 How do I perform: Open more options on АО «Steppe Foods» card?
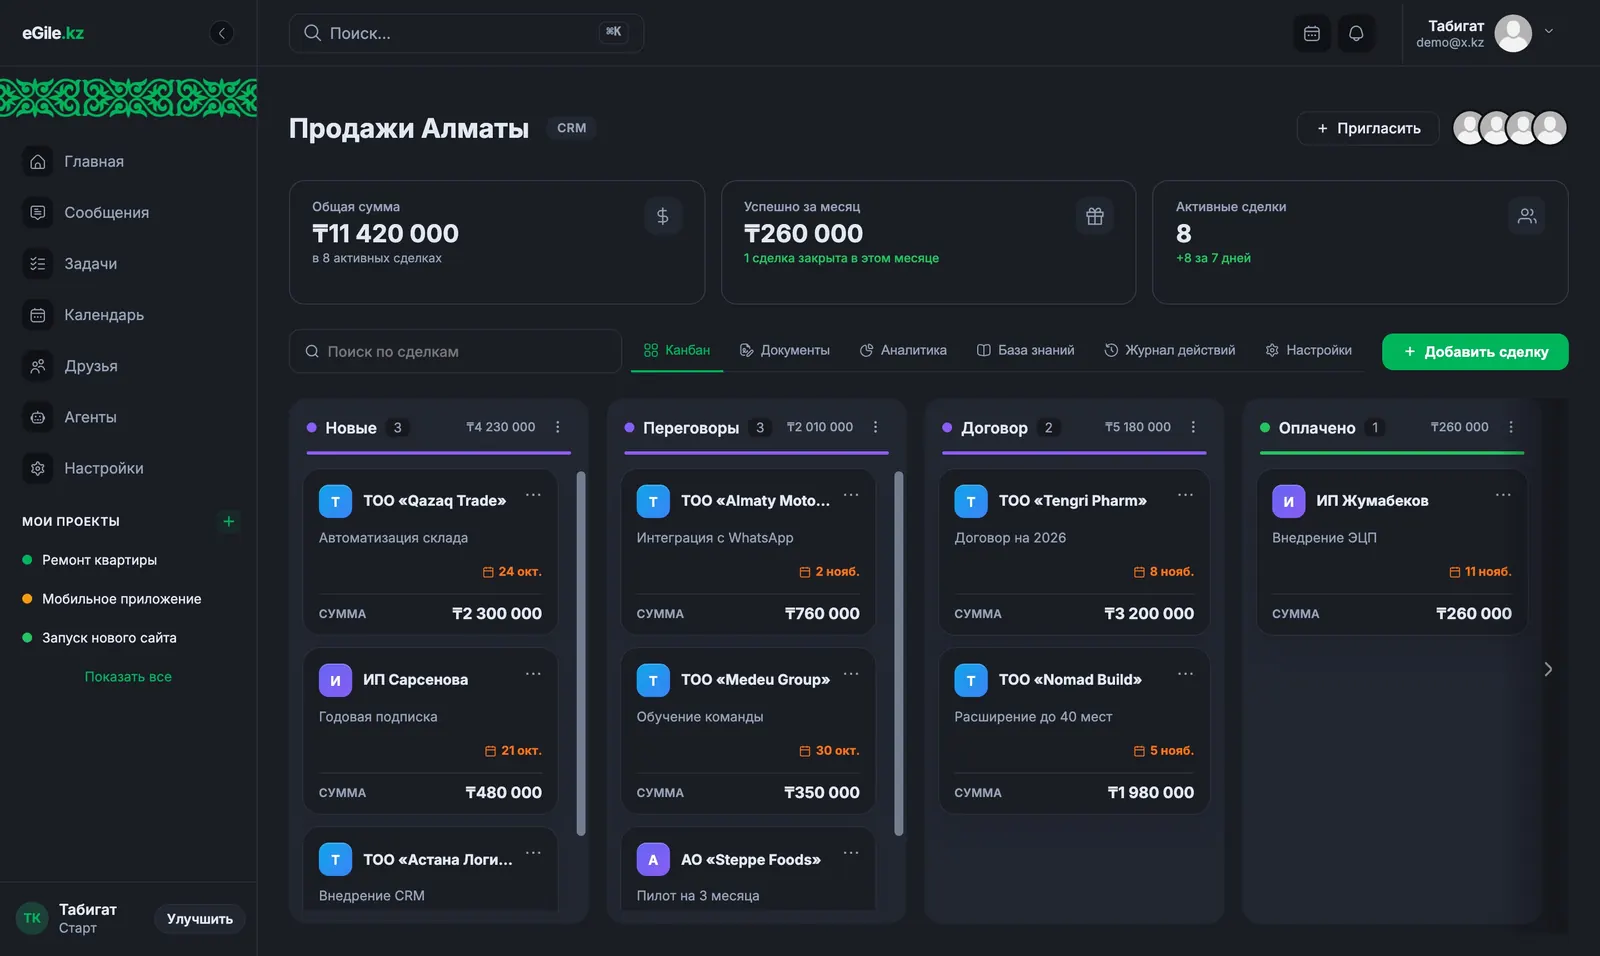pos(851,853)
